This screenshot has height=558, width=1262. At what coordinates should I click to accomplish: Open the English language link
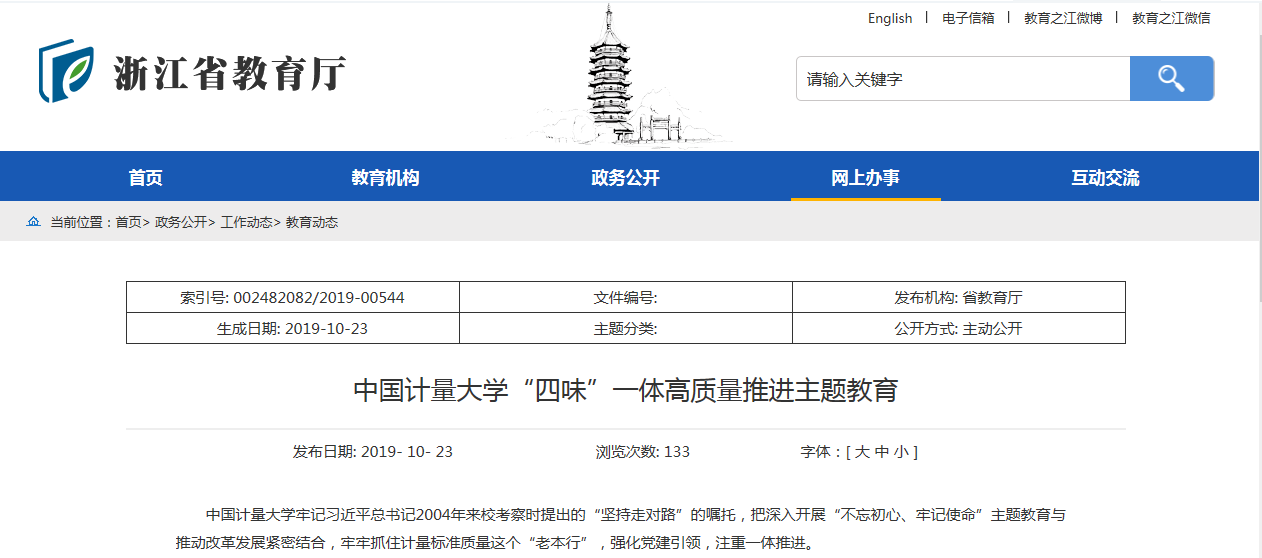[889, 18]
